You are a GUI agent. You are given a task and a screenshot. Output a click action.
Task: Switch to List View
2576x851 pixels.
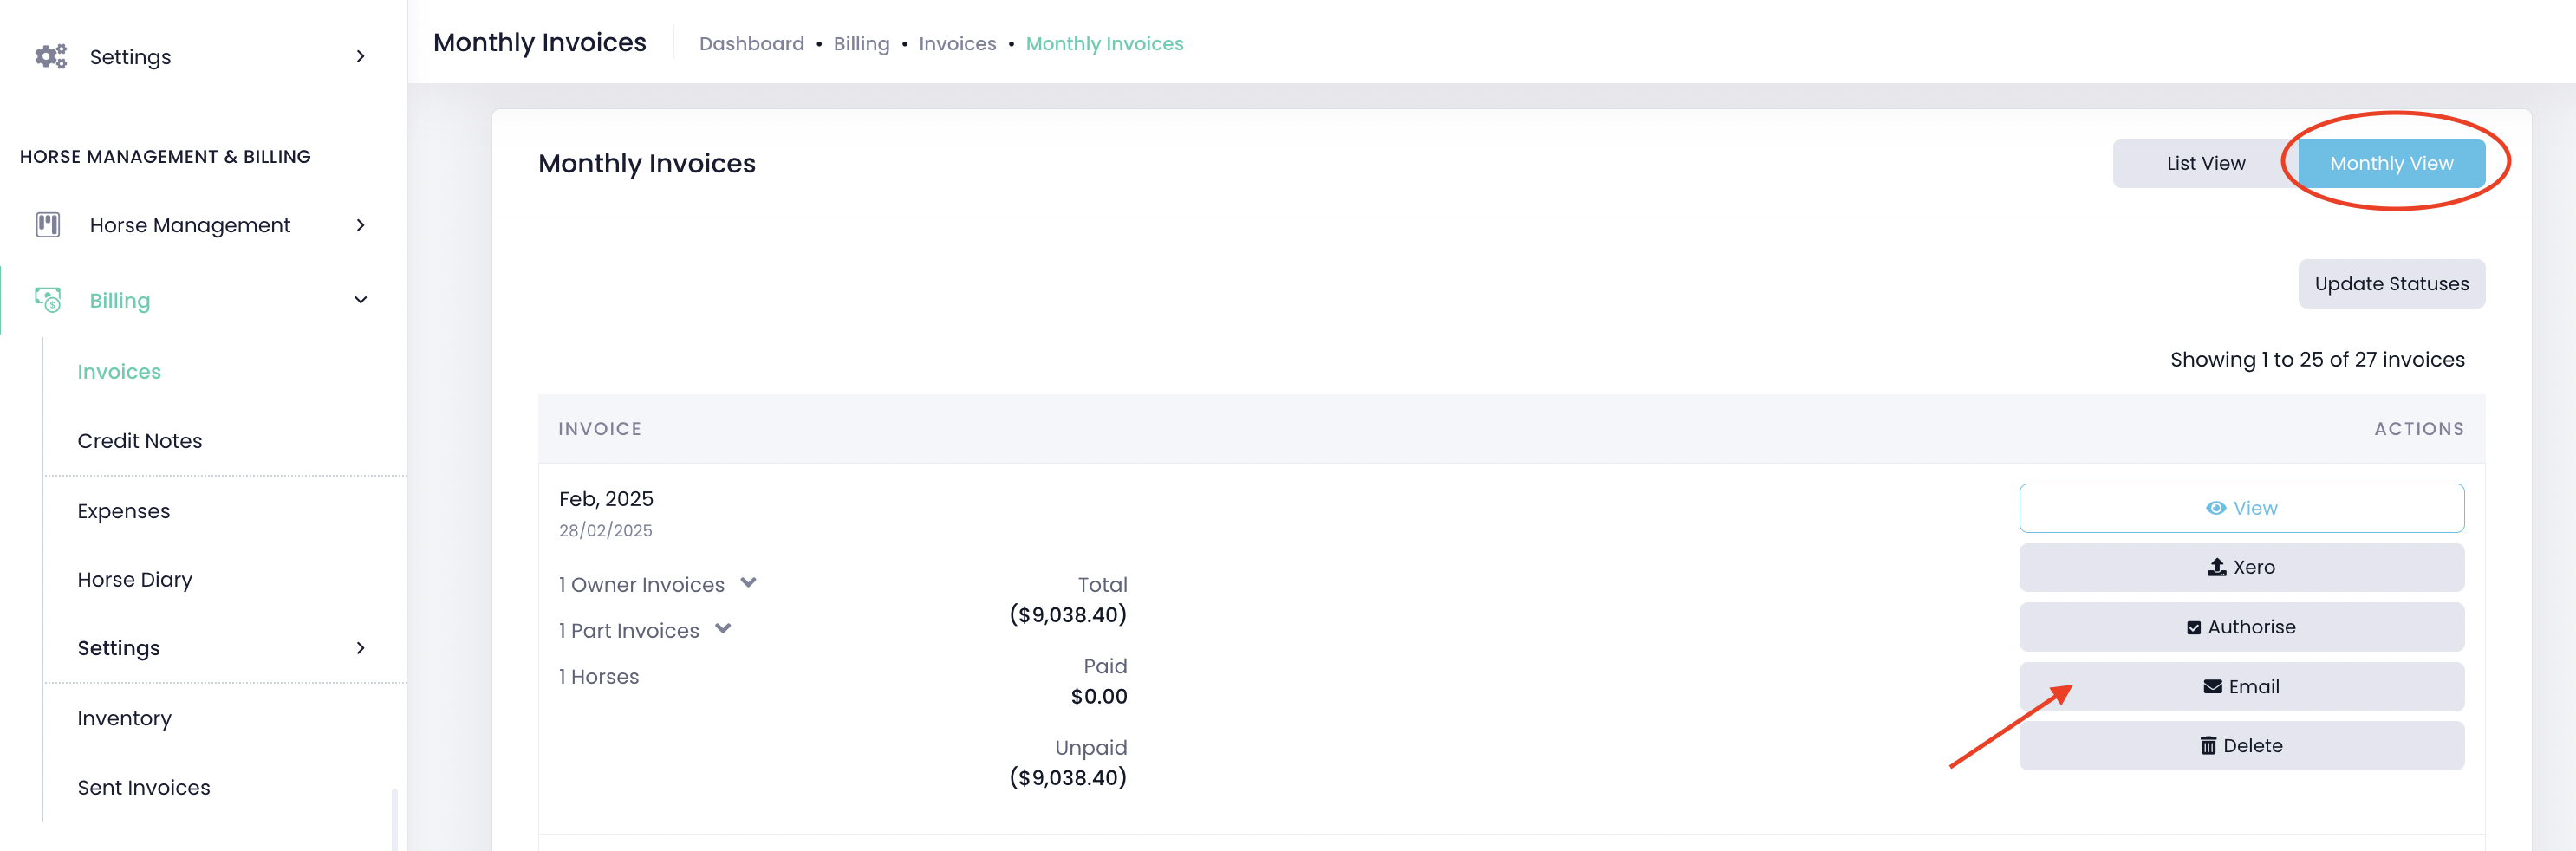[x=2205, y=163]
